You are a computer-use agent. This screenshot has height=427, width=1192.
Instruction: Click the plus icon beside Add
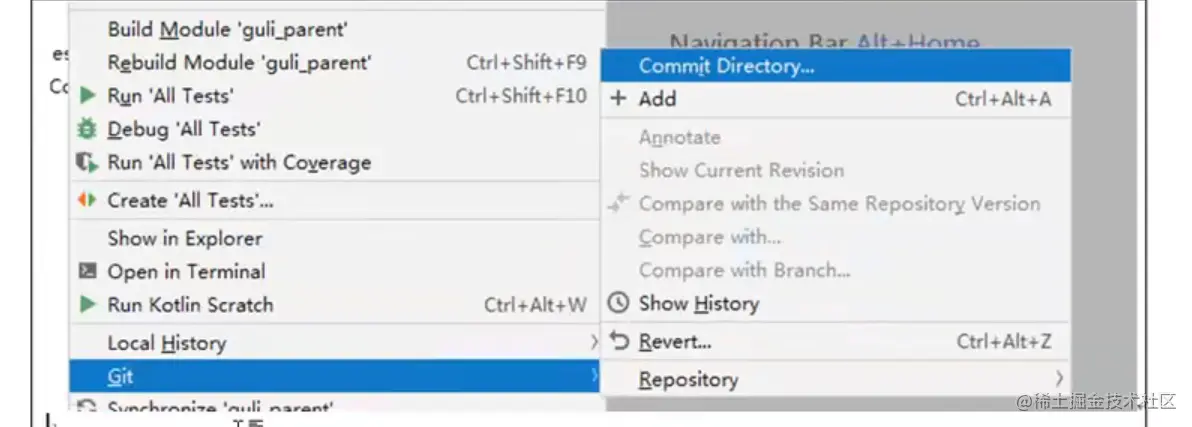618,98
